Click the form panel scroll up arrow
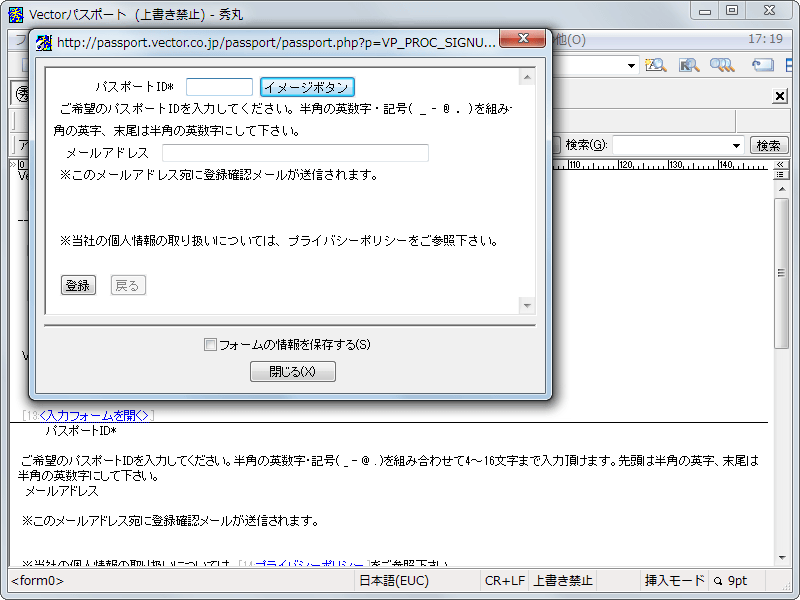Viewport: 800px width, 600px height. tap(527, 78)
